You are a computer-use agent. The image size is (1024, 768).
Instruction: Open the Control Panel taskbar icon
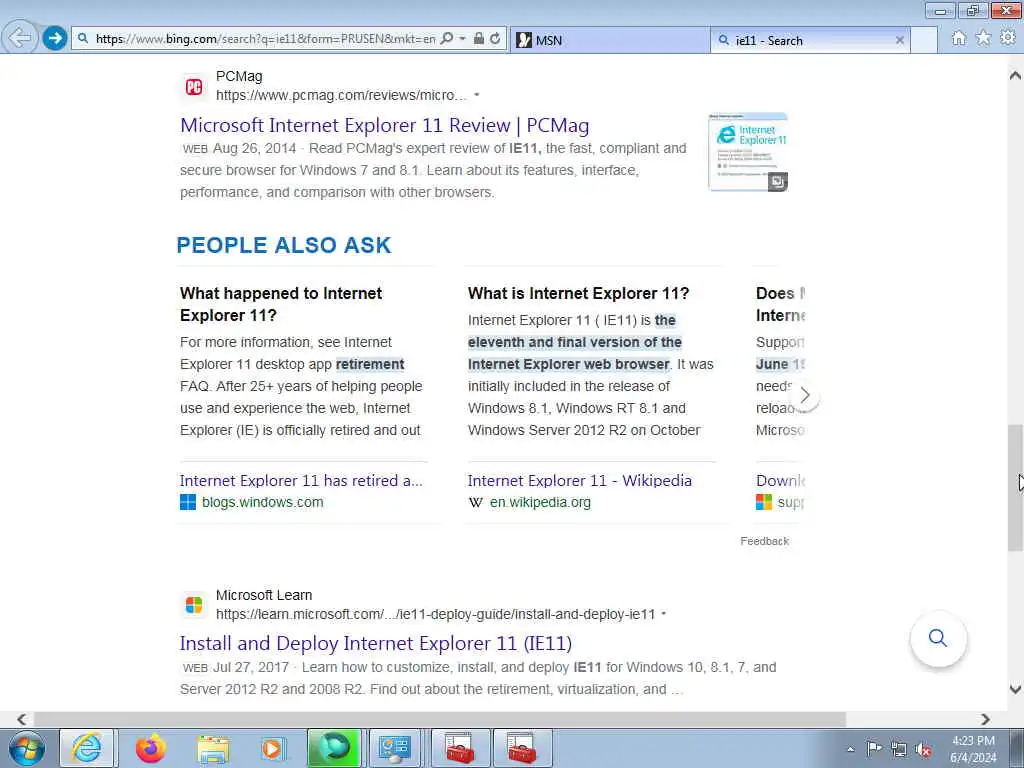point(395,748)
